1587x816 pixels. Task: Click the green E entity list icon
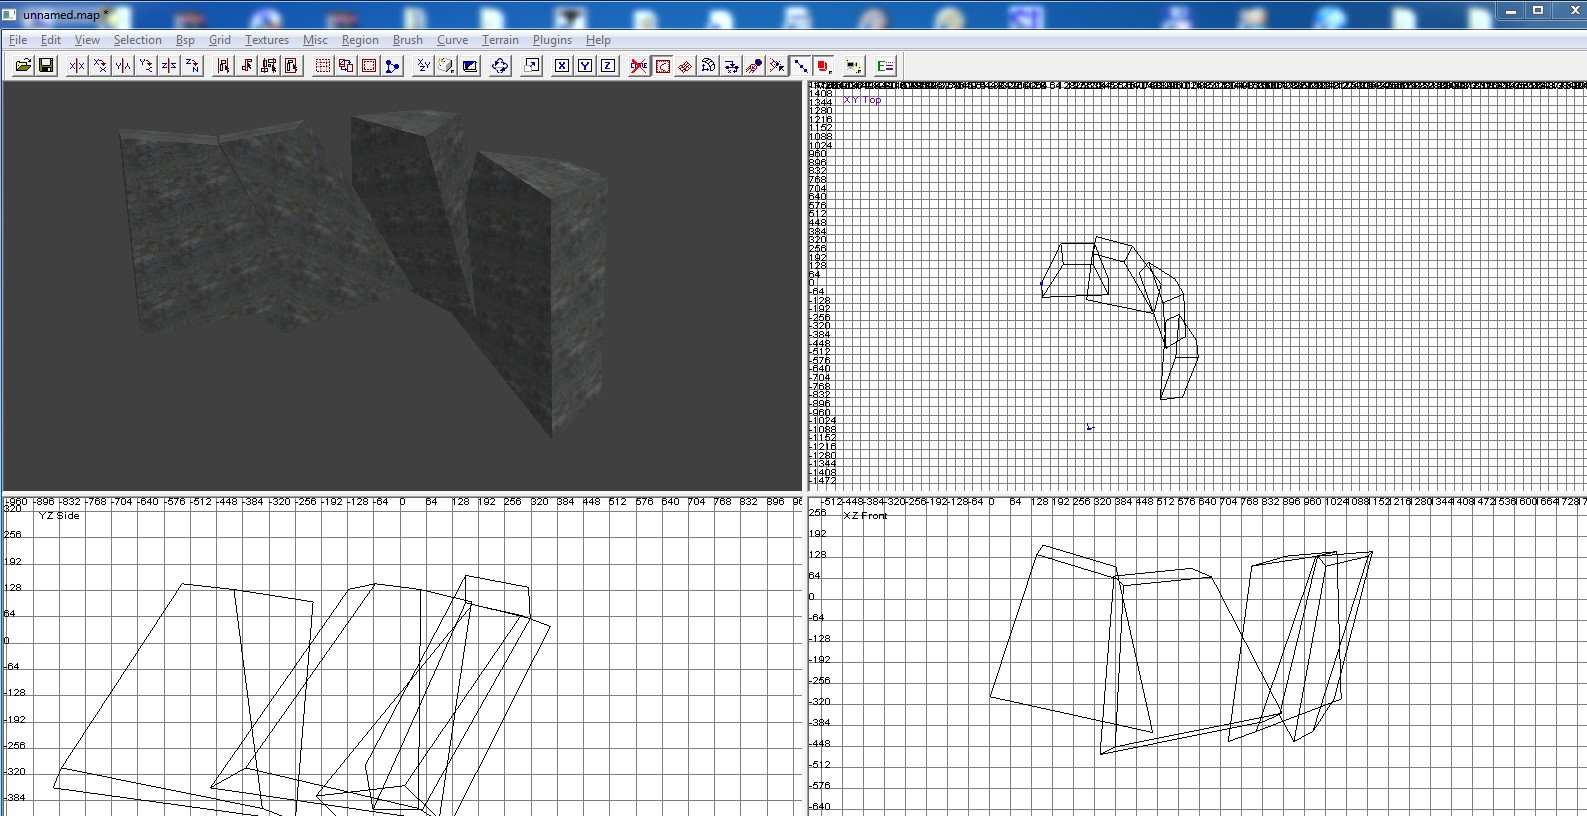[885, 66]
